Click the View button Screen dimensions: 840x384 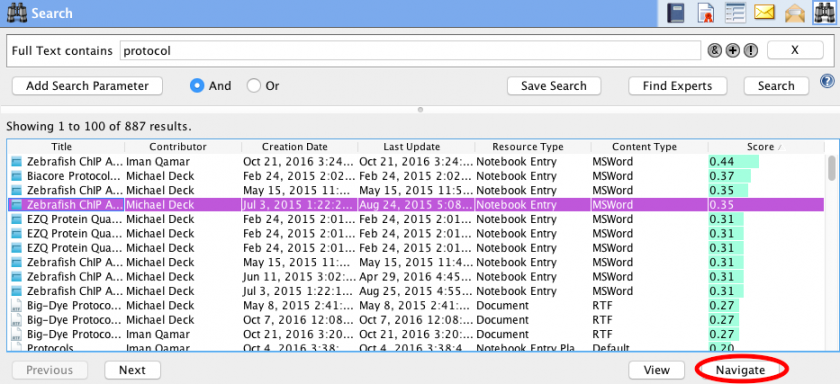coord(656,370)
